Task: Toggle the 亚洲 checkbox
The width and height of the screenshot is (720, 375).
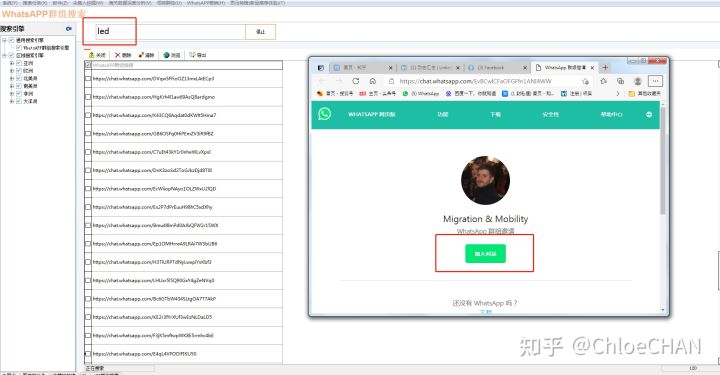Action: click(x=19, y=63)
